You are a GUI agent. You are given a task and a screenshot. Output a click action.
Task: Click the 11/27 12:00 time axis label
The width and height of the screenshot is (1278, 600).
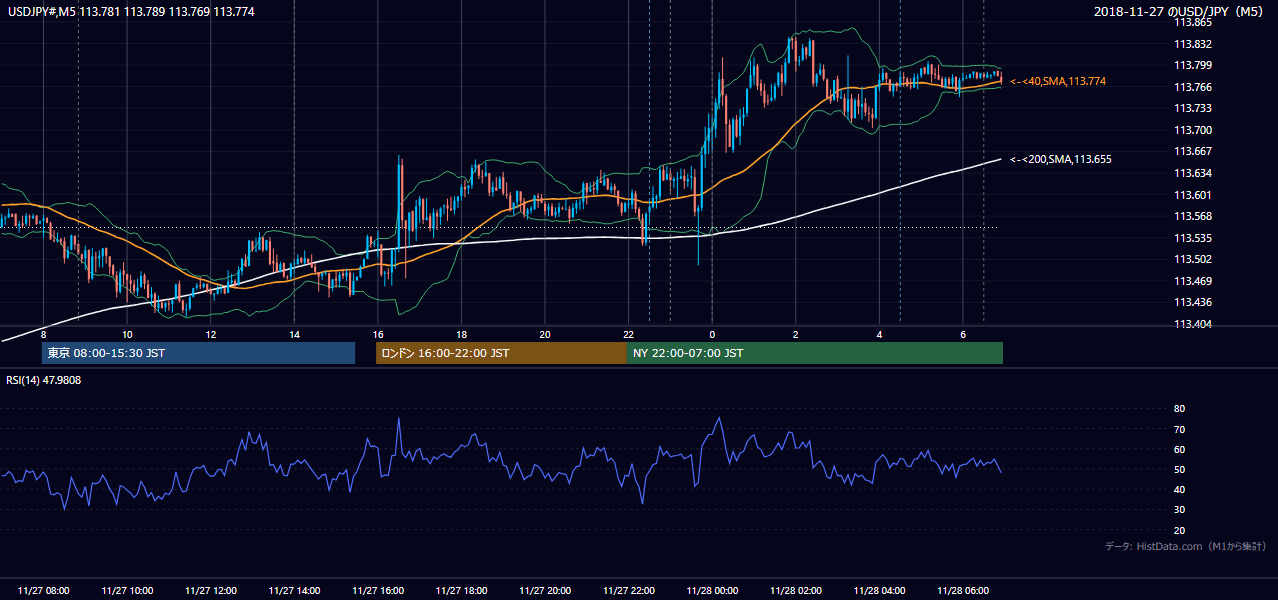pyautogui.click(x=210, y=591)
